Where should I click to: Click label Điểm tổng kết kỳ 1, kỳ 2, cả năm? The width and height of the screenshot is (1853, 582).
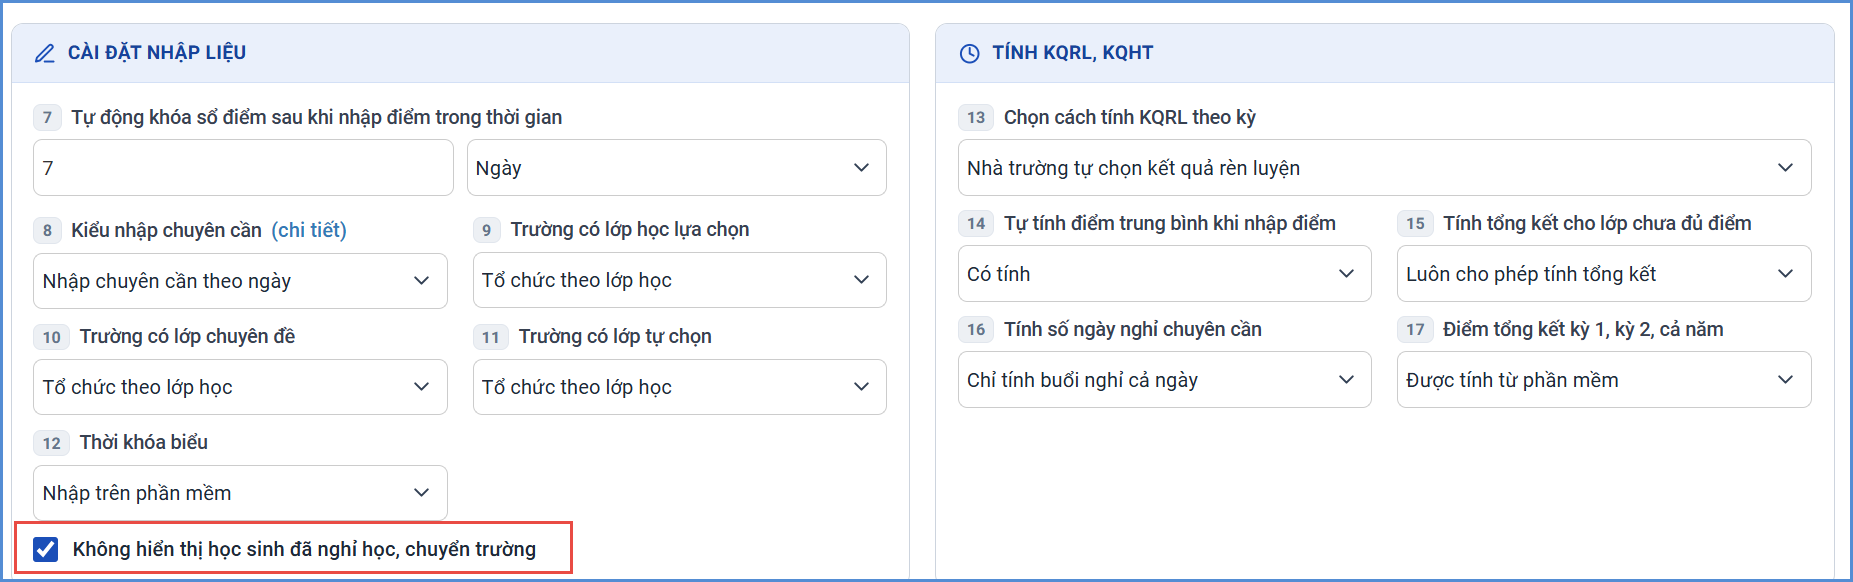tap(1583, 329)
